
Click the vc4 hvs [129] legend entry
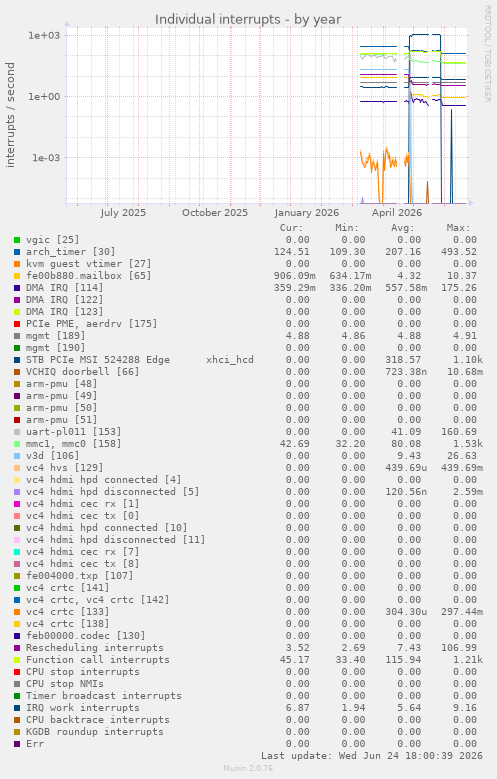click(x=65, y=467)
